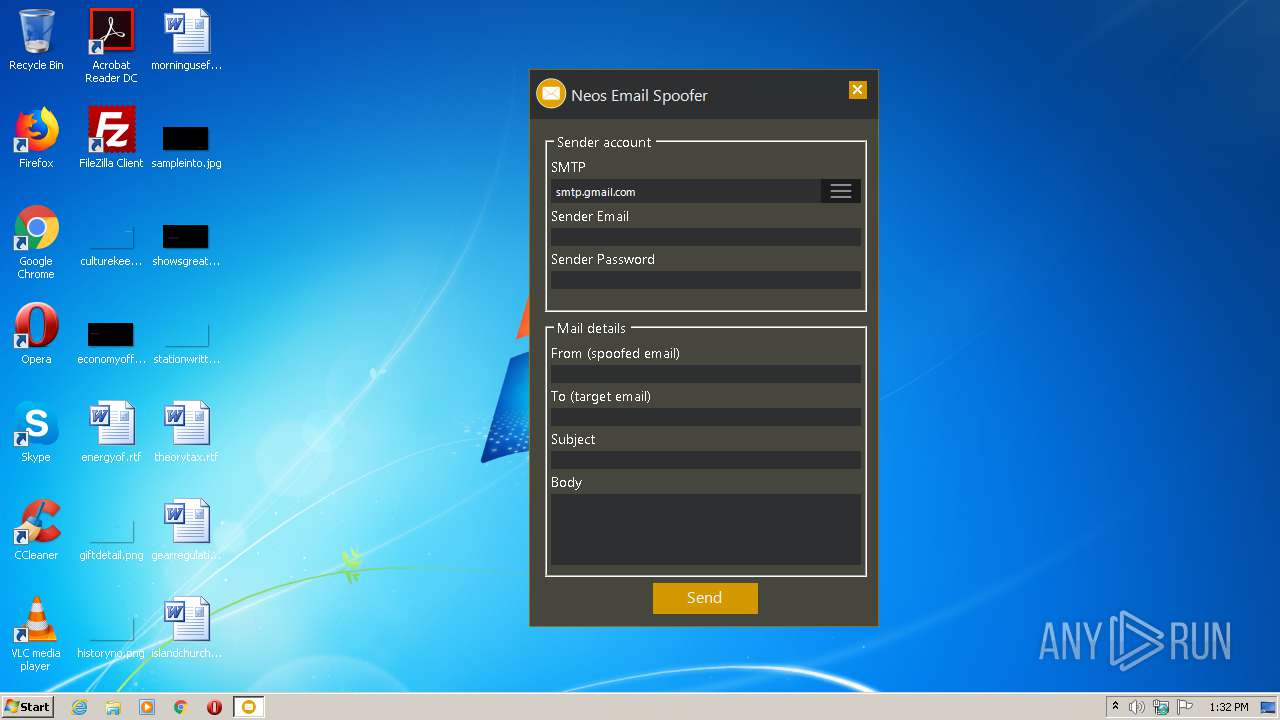
Task: Select the economyoff file icon
Action: click(111, 341)
